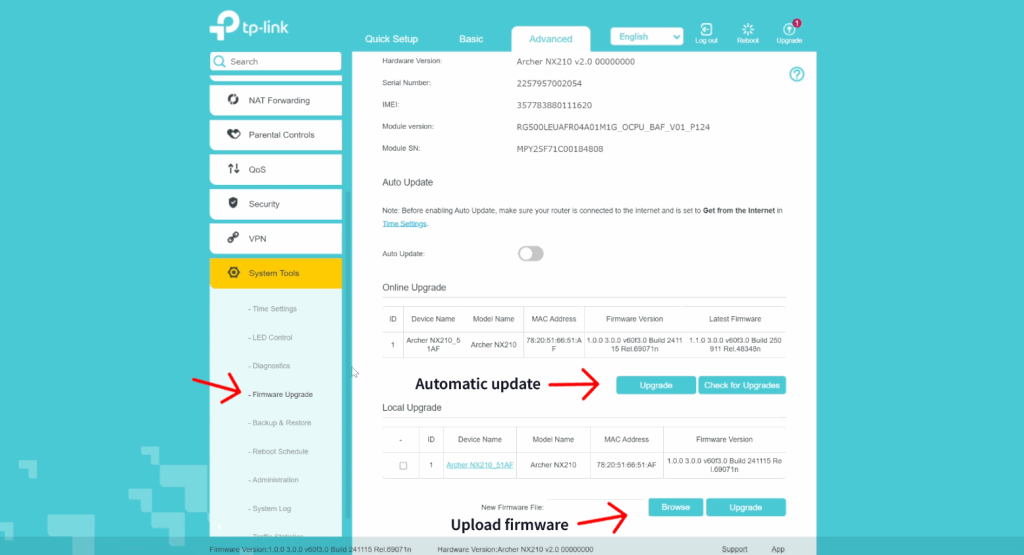
Task: Click the Log out icon
Action: click(706, 29)
